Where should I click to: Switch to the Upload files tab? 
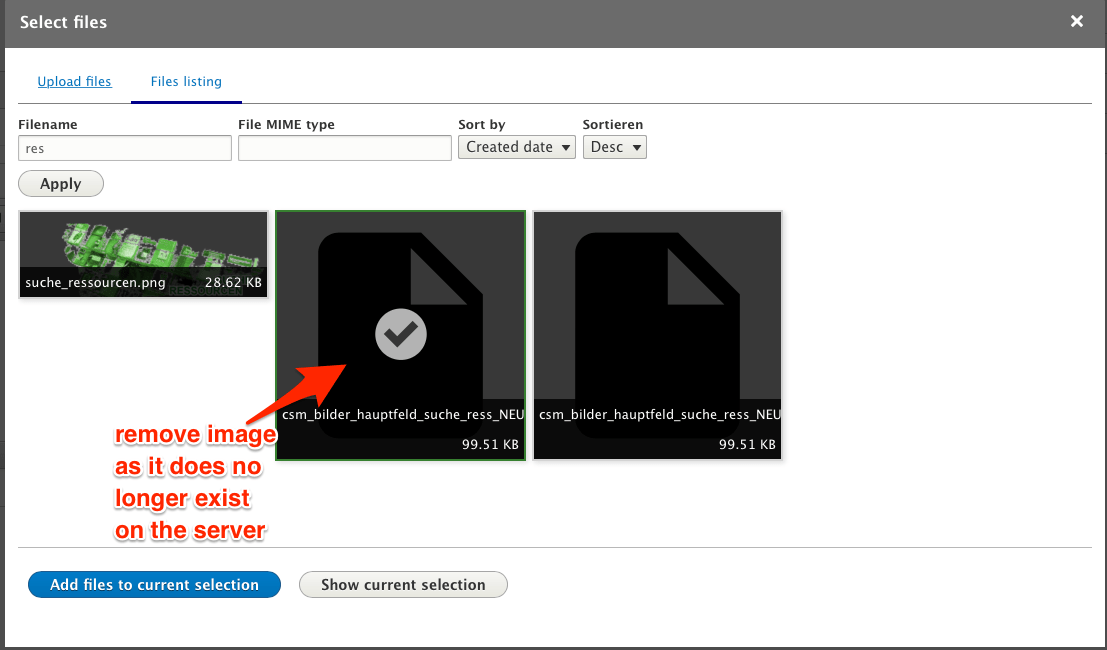click(74, 81)
